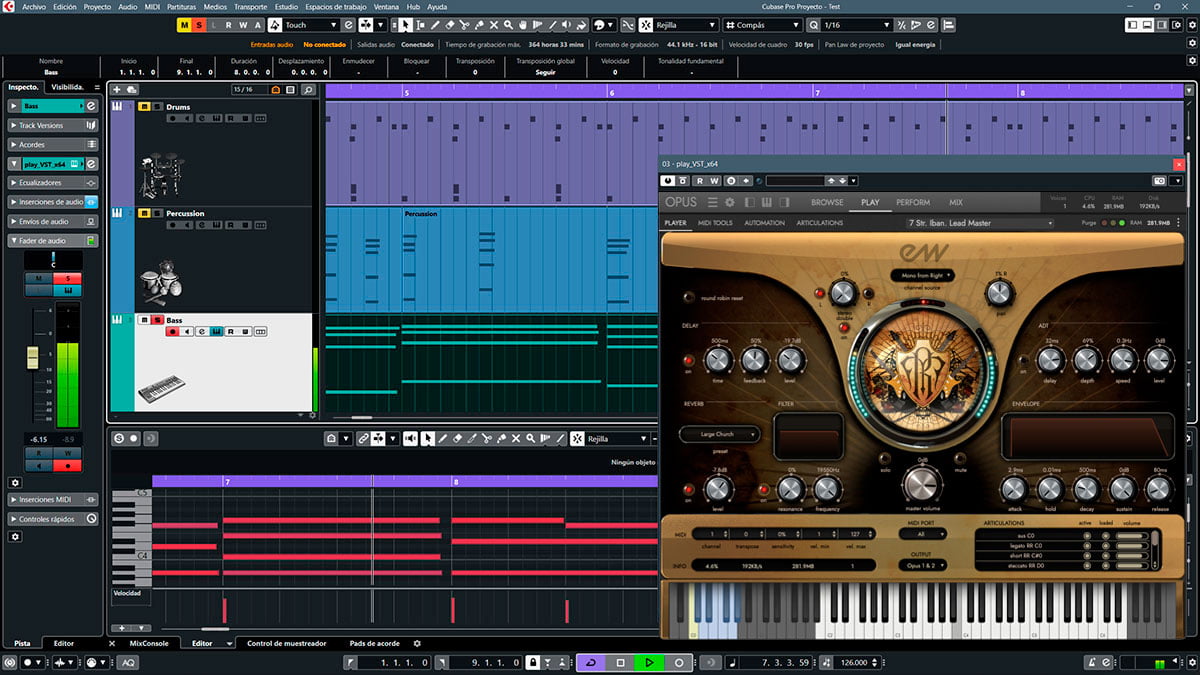Image resolution: width=1200 pixels, height=675 pixels.
Task: Click the AQ button in transport bar
Action: [x=128, y=662]
